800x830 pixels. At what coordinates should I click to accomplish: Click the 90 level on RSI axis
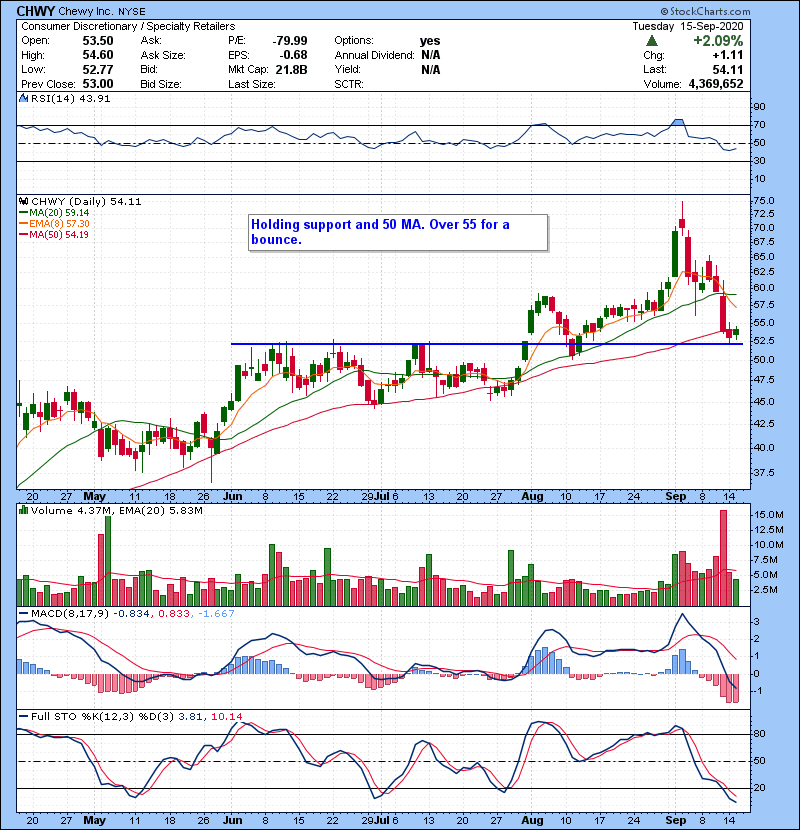click(x=760, y=107)
